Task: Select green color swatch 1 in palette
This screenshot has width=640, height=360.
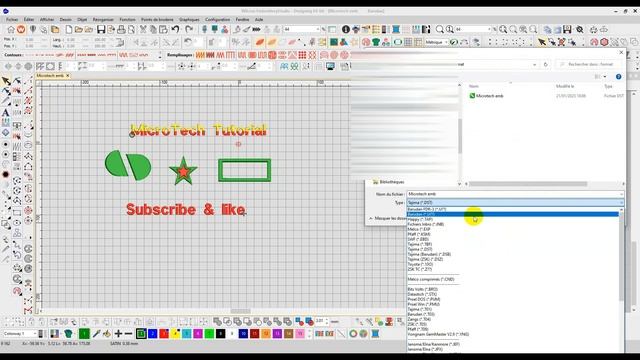Action: (x=141, y=333)
